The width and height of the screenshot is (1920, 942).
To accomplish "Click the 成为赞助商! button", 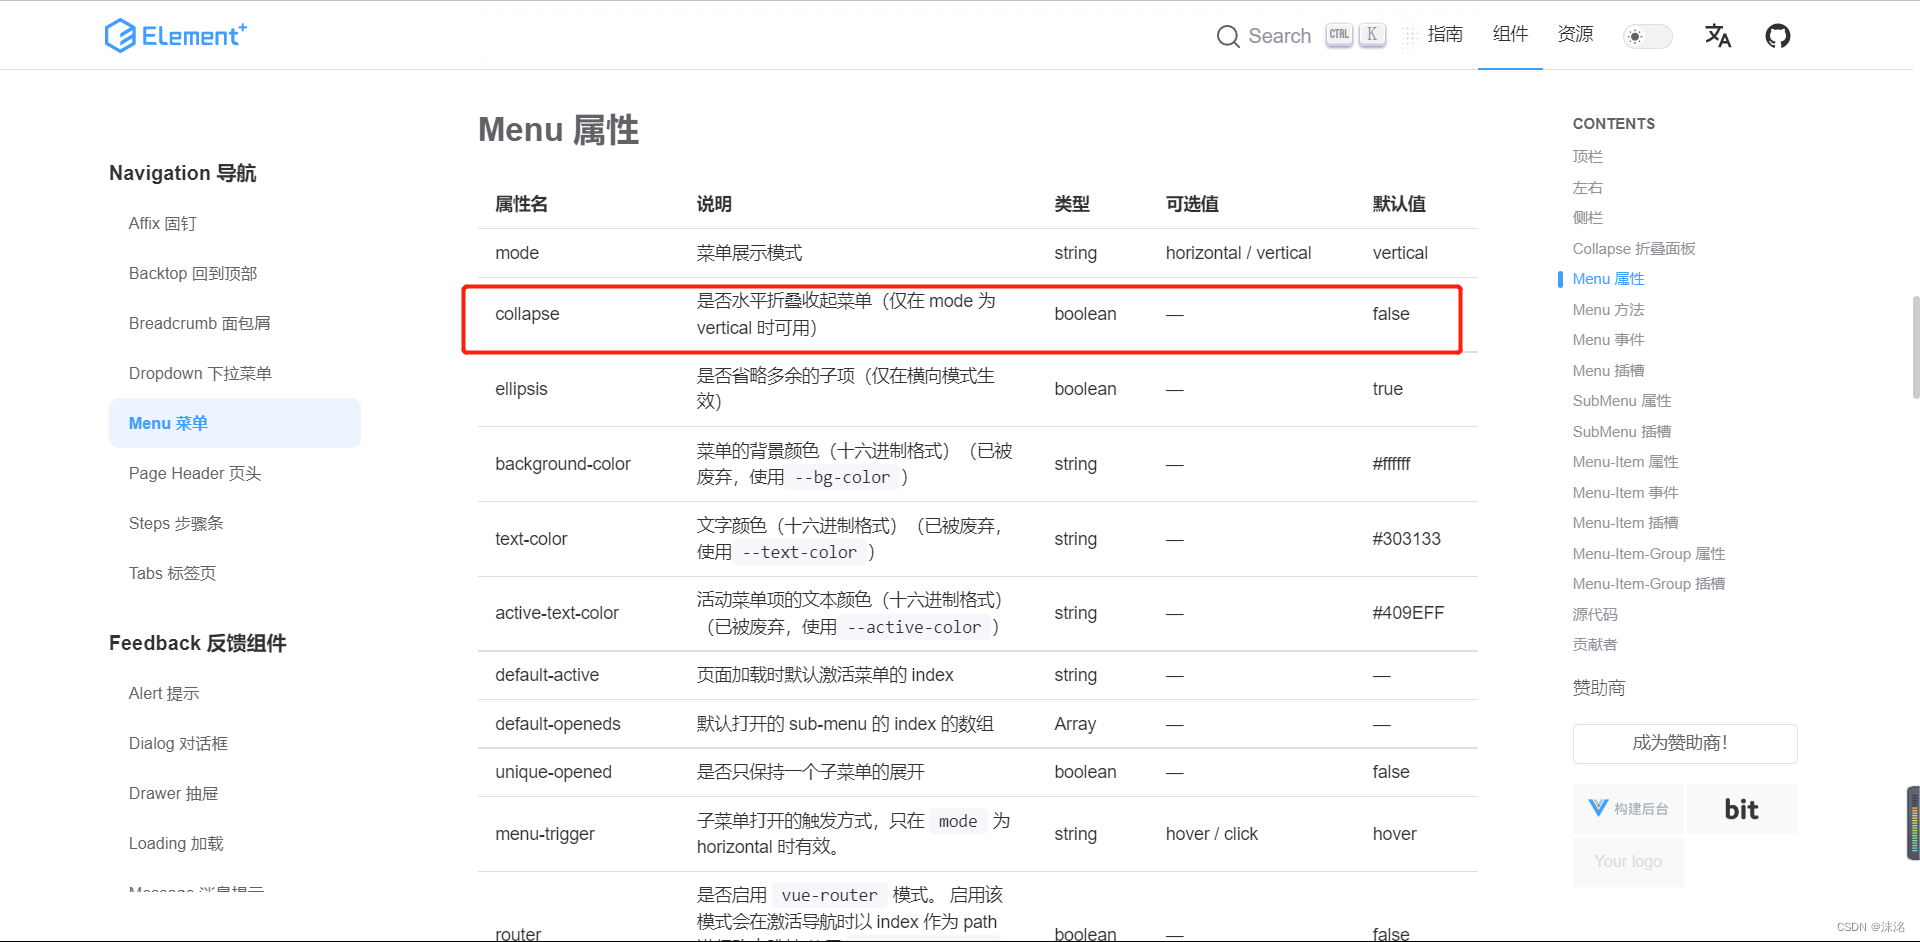I will [1684, 743].
